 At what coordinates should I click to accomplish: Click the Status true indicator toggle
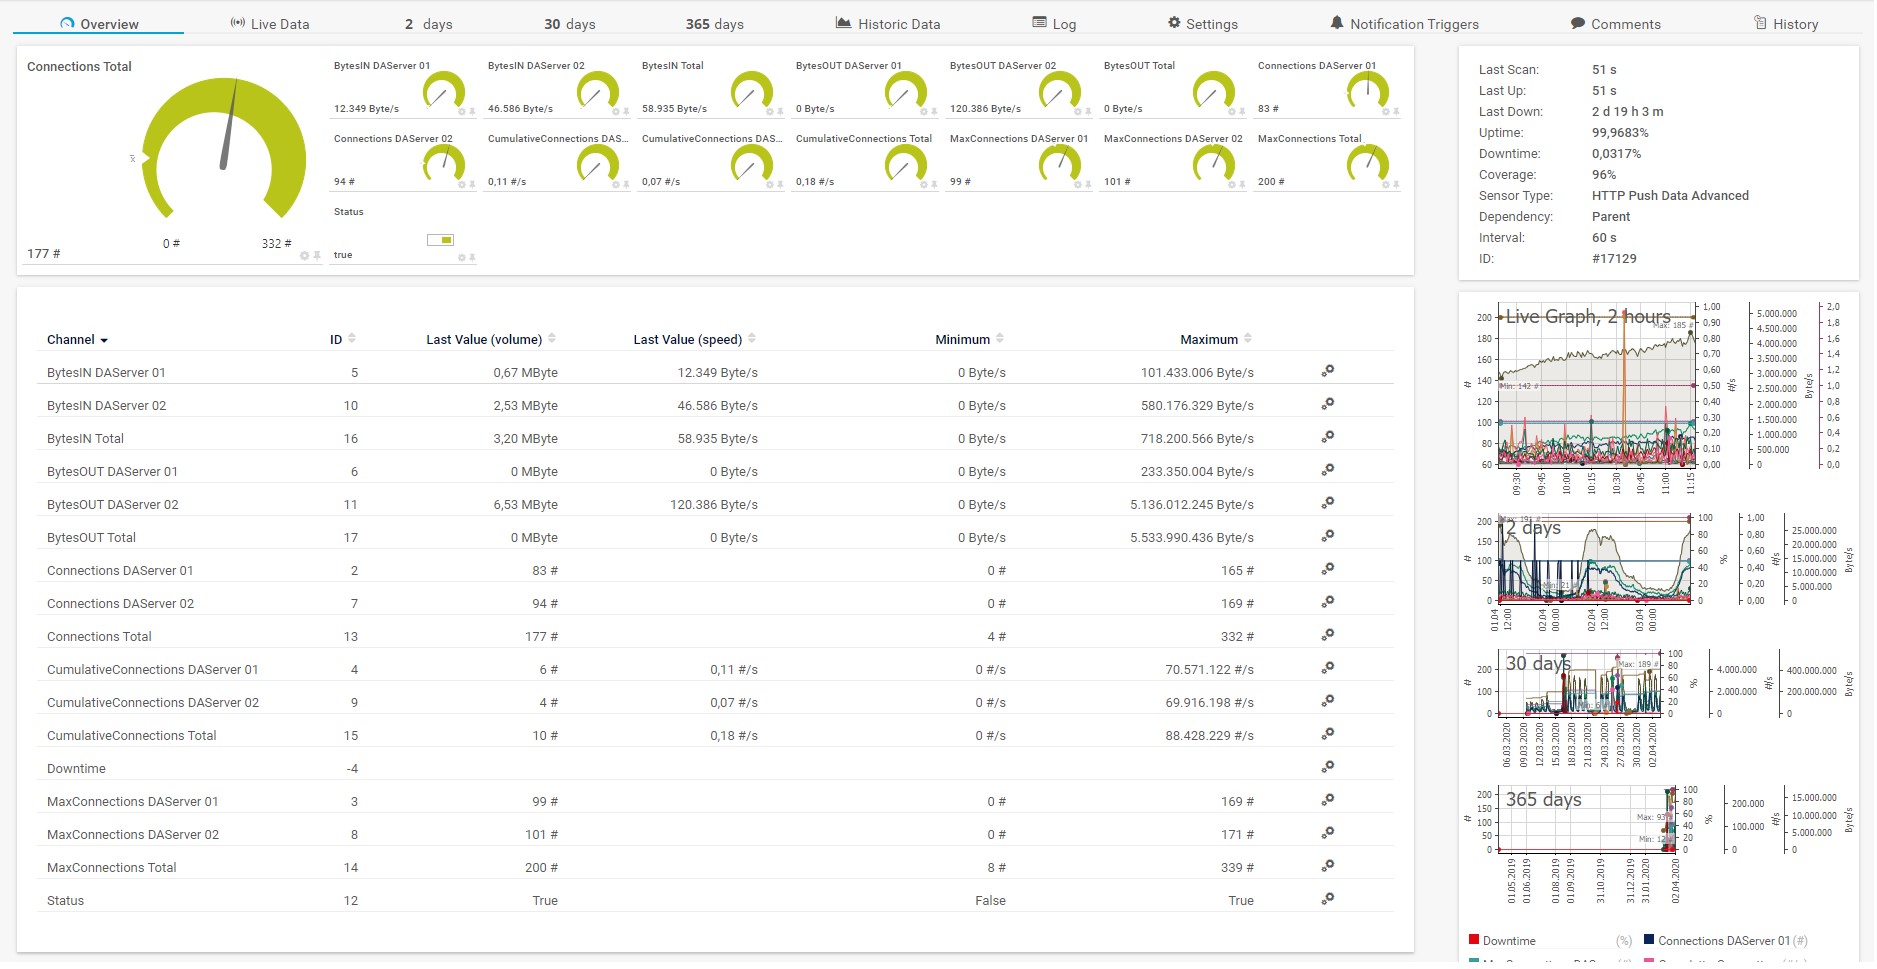pos(440,240)
